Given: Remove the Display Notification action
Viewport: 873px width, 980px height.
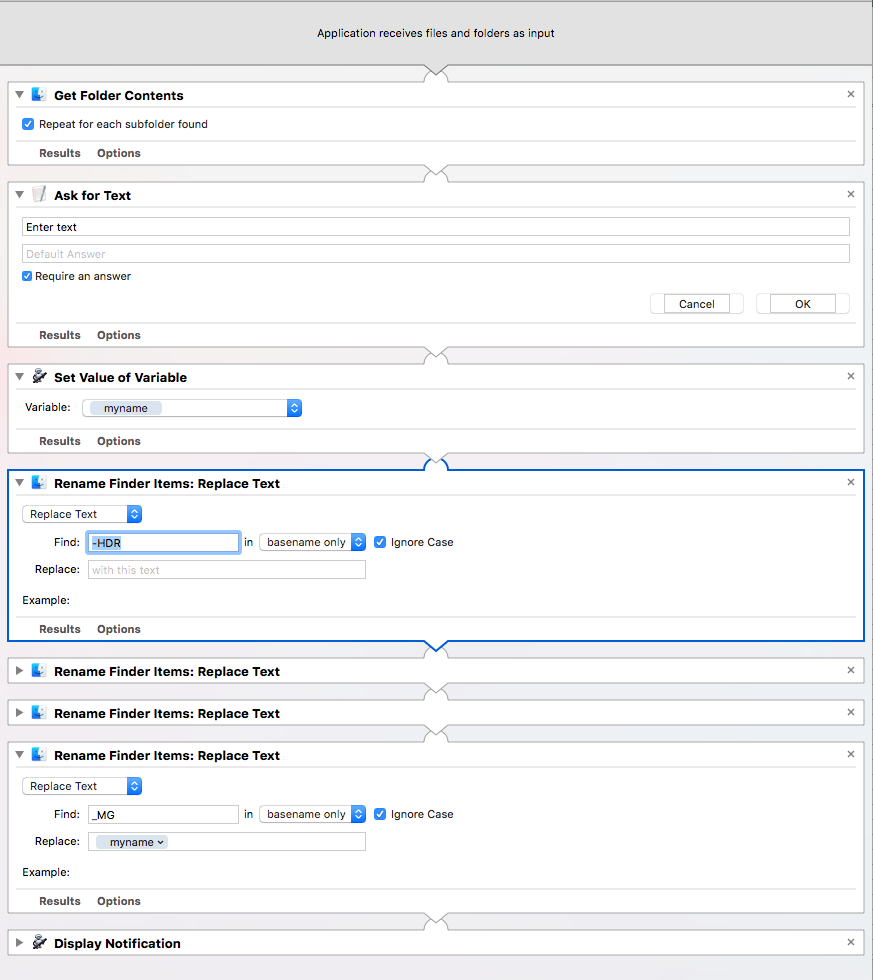Looking at the screenshot, I should click(851, 942).
